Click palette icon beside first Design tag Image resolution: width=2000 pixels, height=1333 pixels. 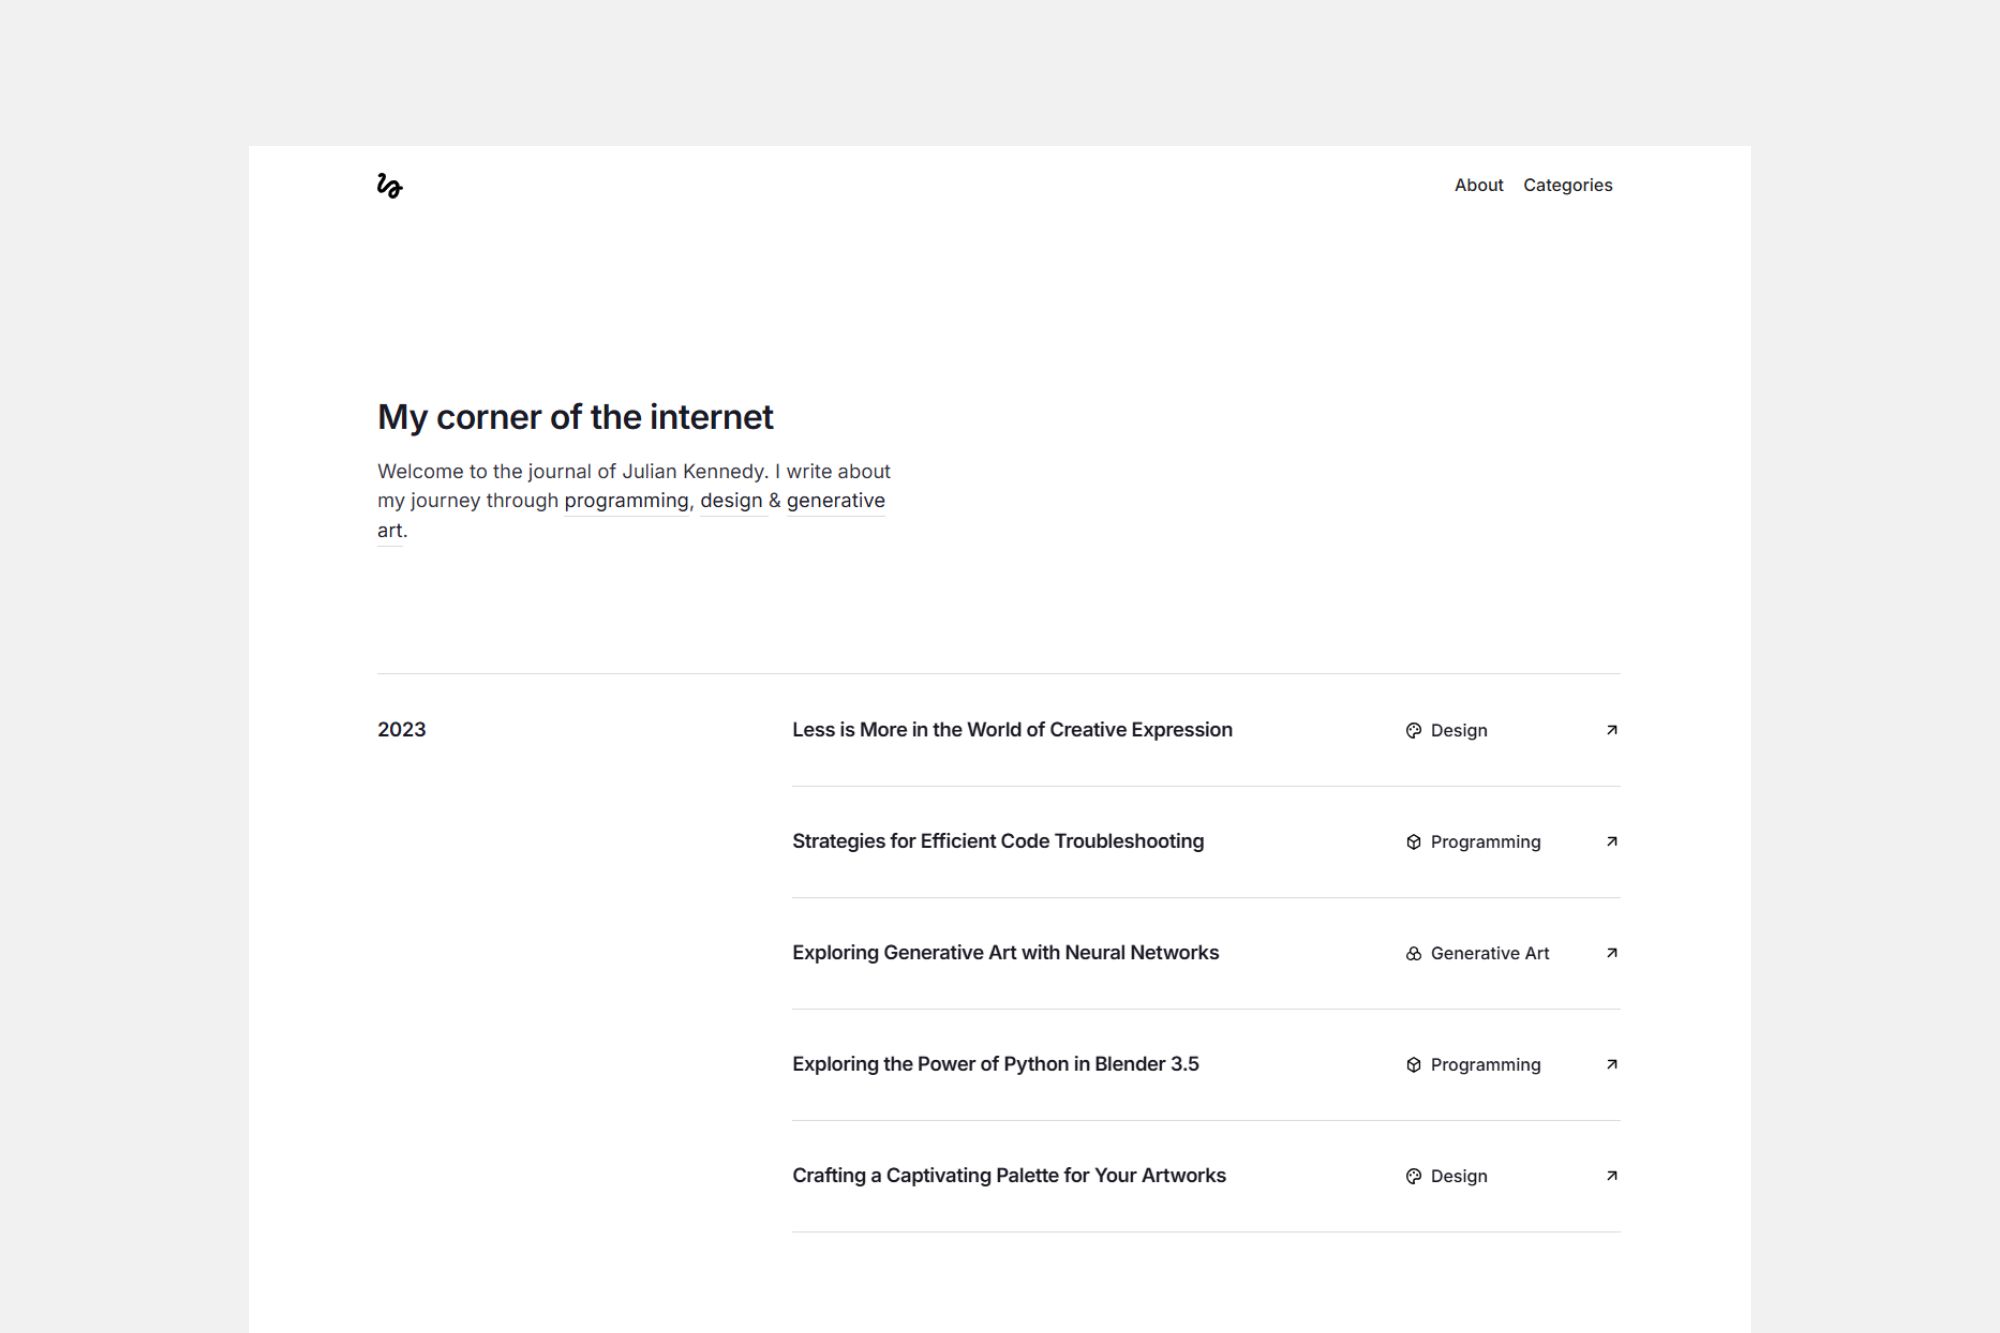click(x=1413, y=731)
